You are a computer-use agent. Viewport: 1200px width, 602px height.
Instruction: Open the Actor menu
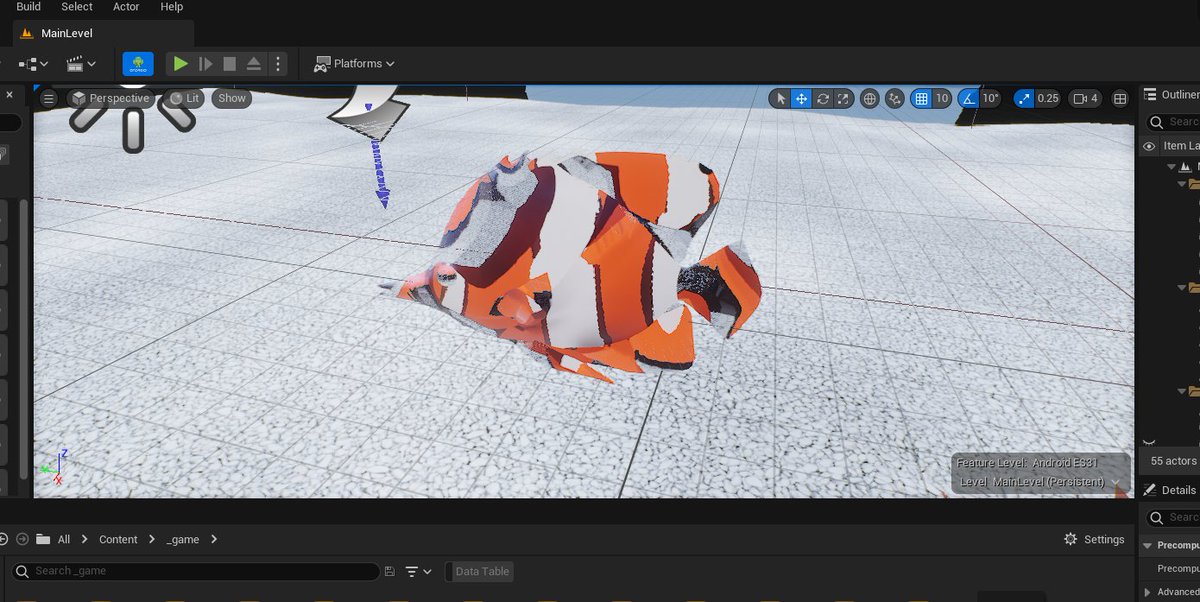126,7
